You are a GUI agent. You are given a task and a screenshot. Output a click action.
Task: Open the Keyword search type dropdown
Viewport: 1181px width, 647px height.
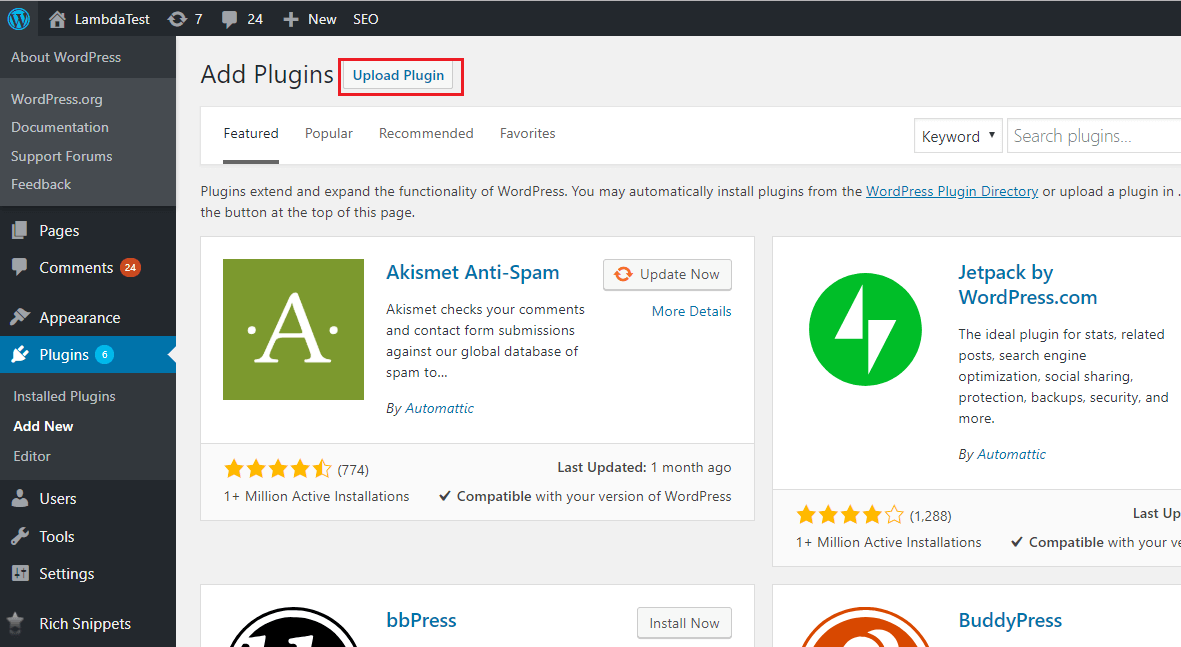coord(957,135)
